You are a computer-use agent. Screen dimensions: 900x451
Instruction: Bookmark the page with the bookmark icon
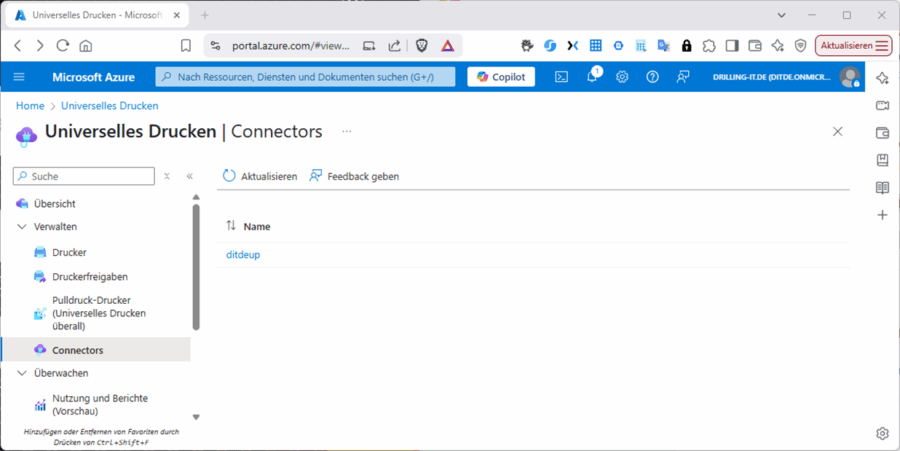186,45
